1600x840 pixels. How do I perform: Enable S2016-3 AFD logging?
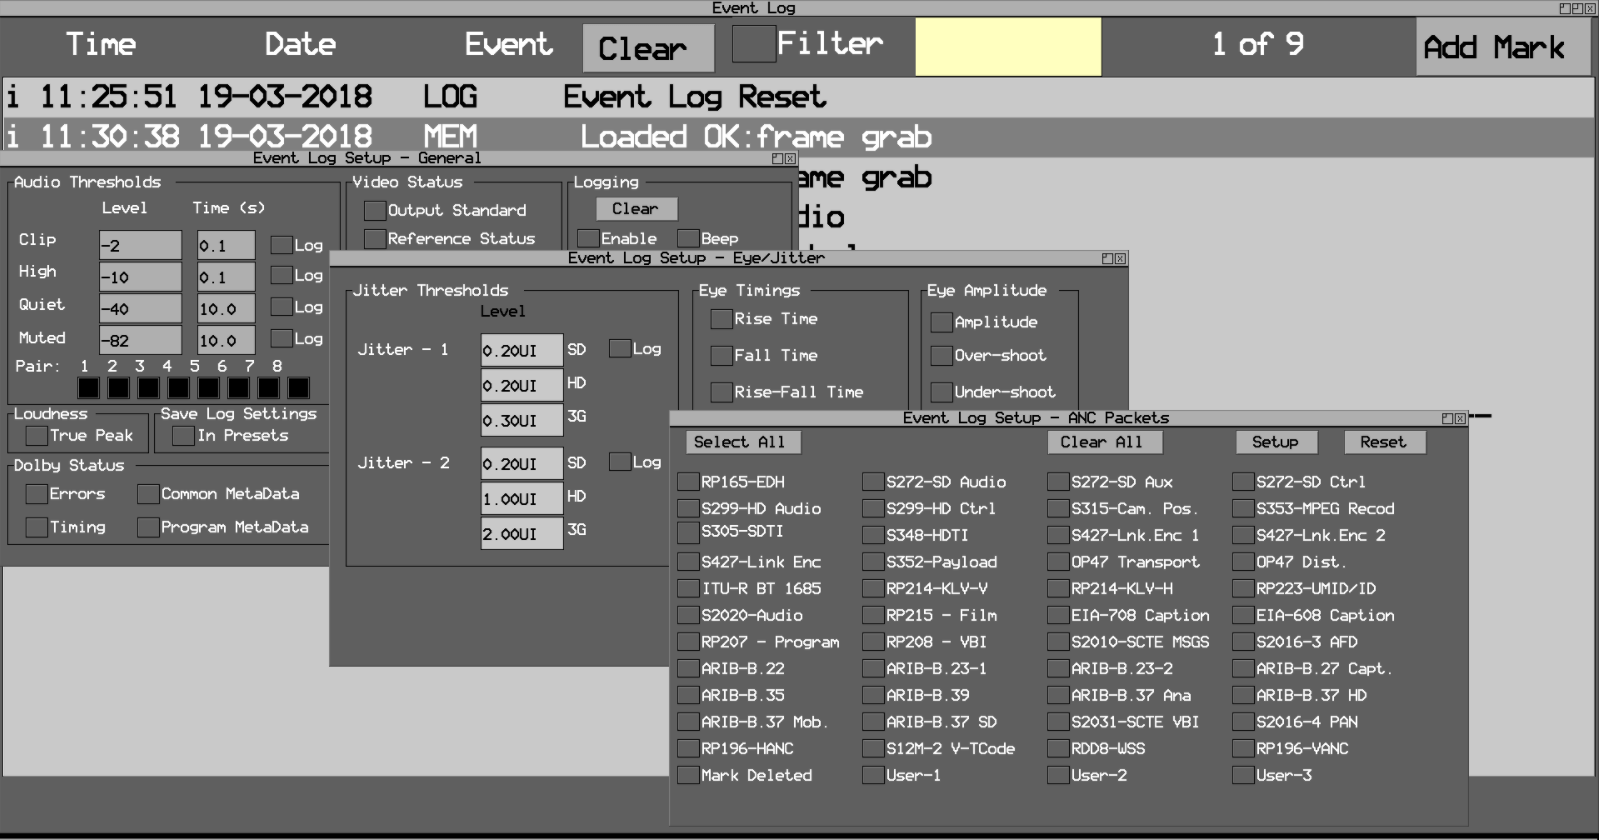point(1243,642)
